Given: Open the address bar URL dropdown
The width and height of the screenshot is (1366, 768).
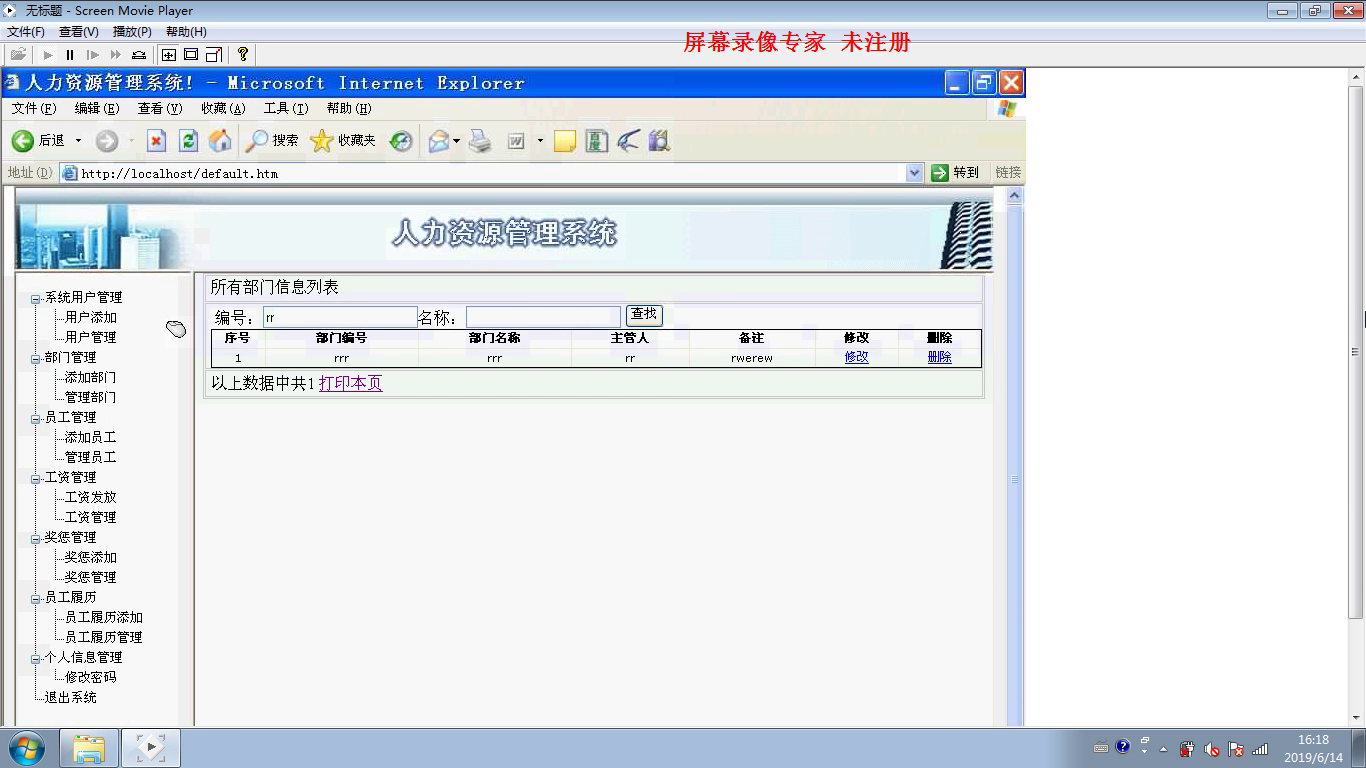Looking at the screenshot, I should tap(914, 173).
